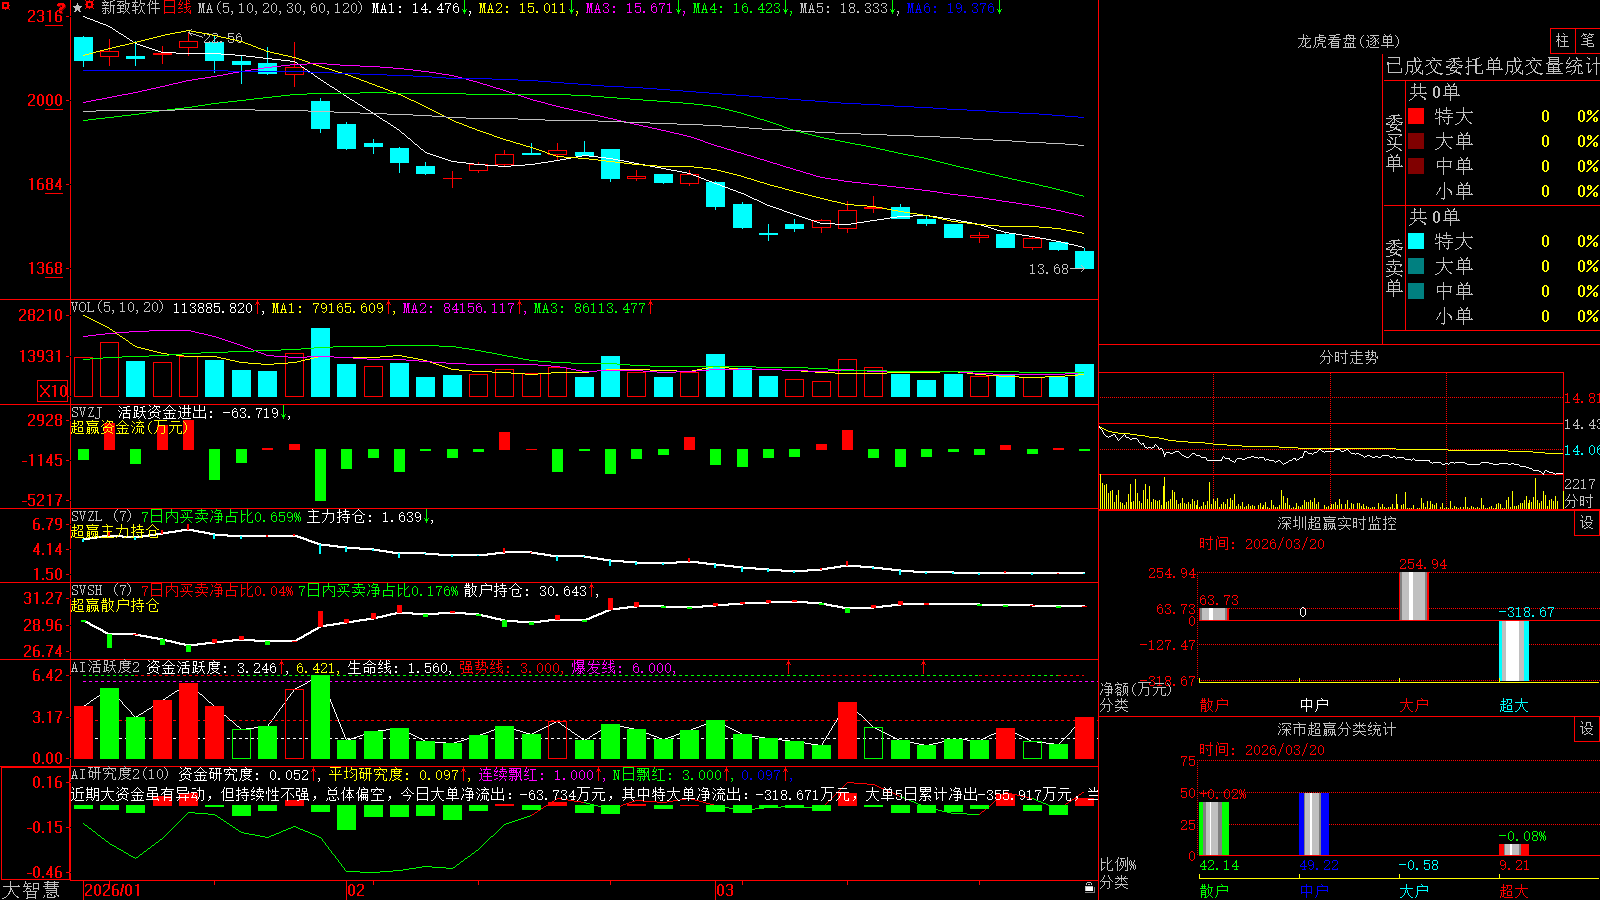Click the 2316 price axis label
1600x900 pixels.
(x=44, y=16)
